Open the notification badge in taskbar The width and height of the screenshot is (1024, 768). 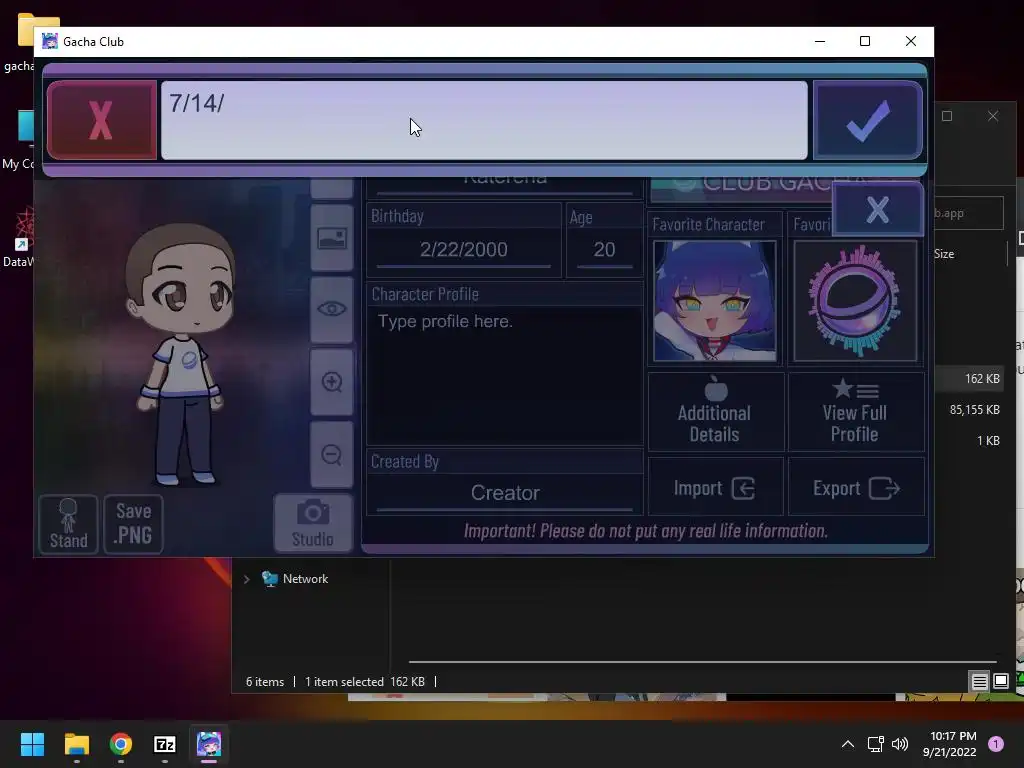996,743
